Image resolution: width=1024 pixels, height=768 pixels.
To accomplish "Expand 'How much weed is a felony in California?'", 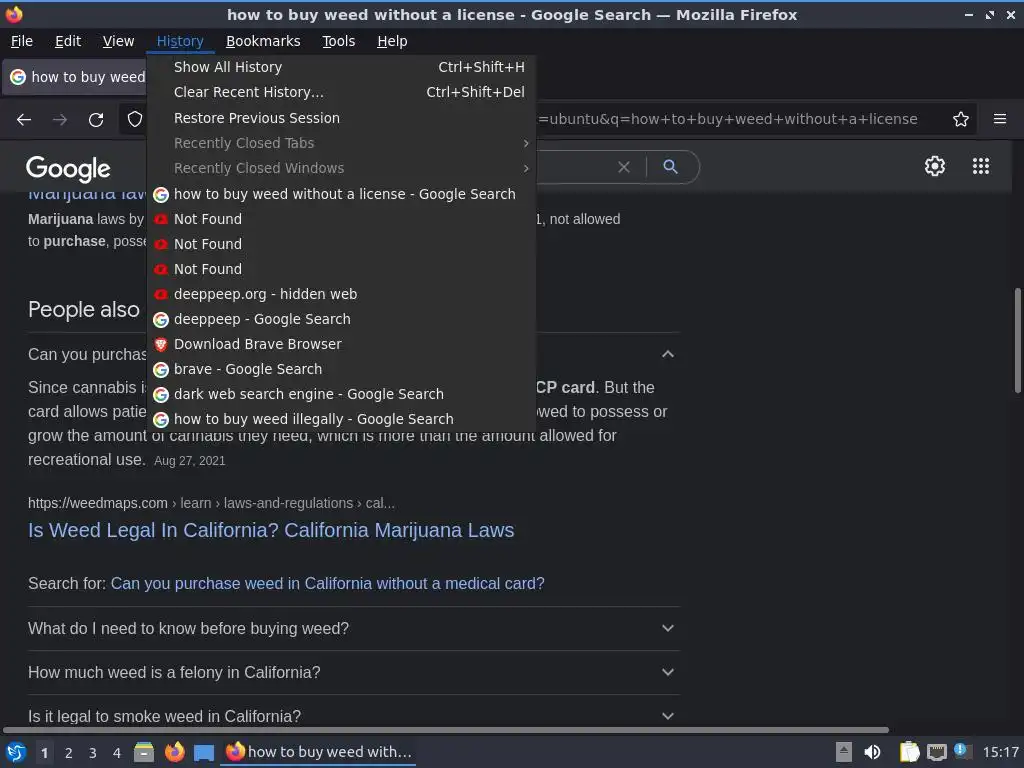I will (x=353, y=672).
